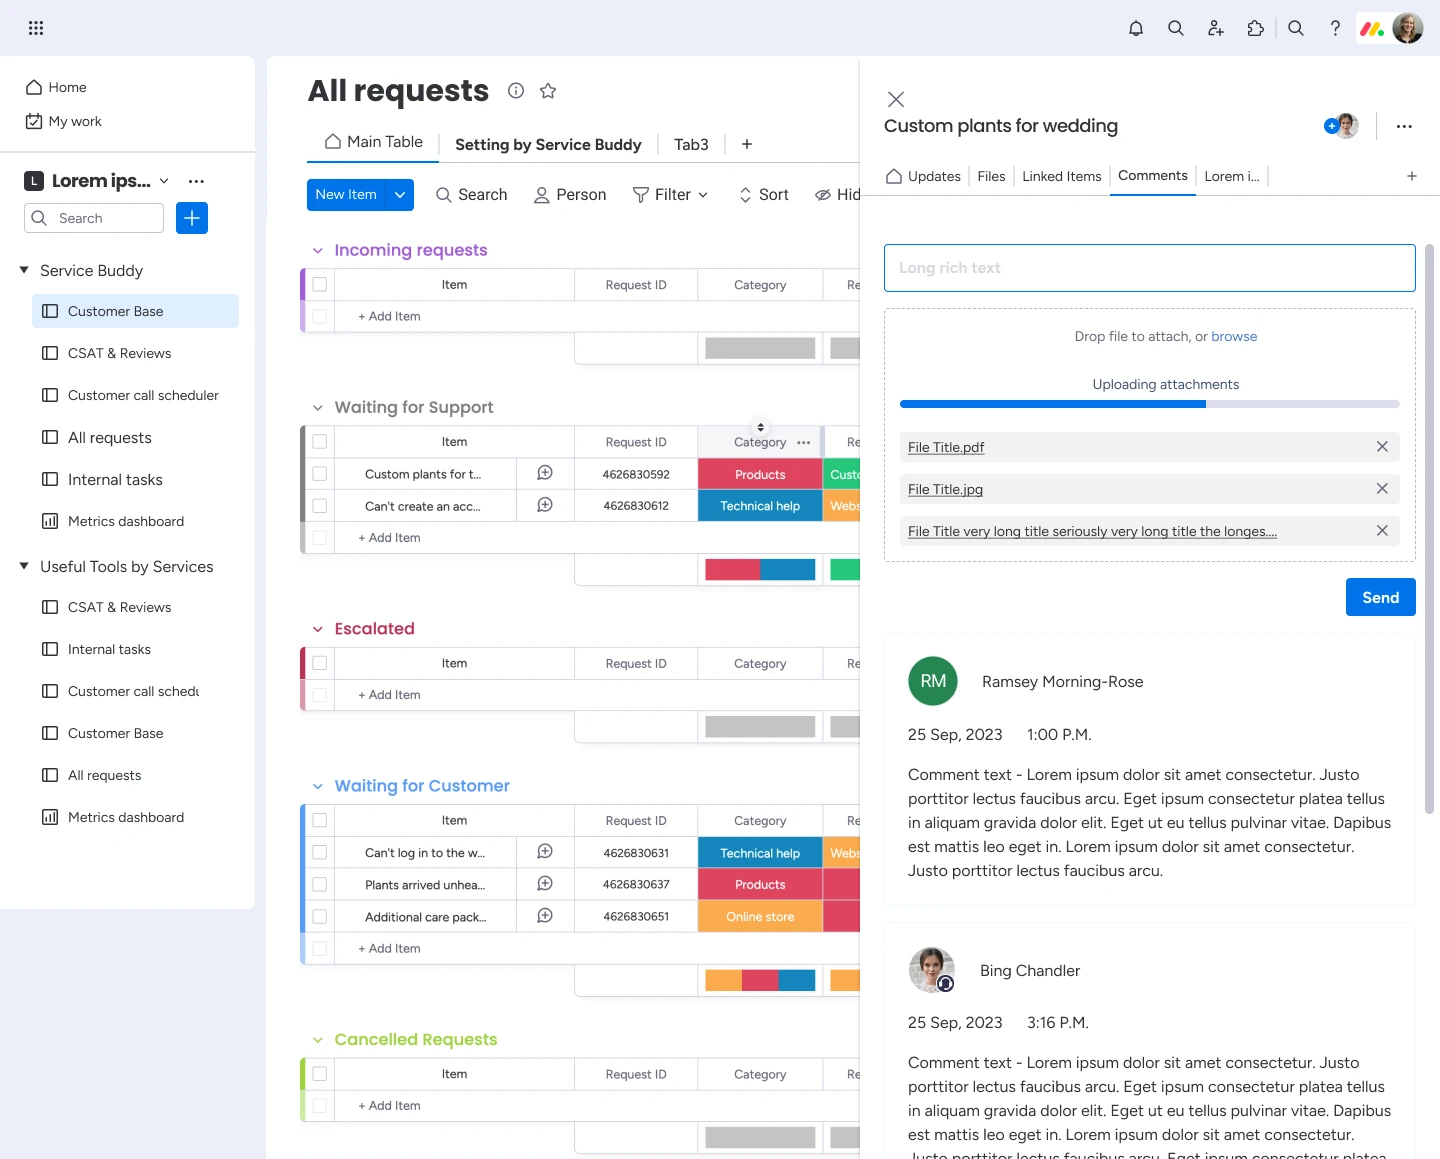Open the Tab3 view
Screen dimensions: 1440x1159
tap(691, 145)
